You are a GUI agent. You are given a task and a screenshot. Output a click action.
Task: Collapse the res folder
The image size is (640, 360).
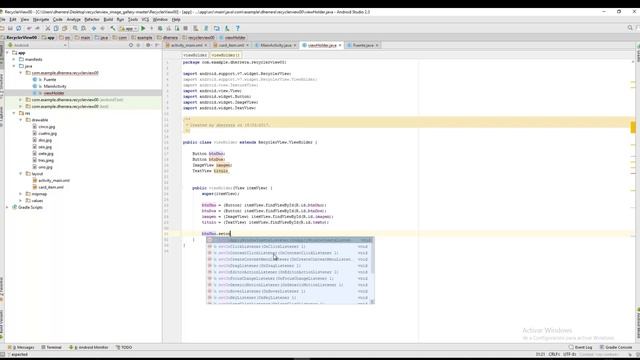[14, 113]
